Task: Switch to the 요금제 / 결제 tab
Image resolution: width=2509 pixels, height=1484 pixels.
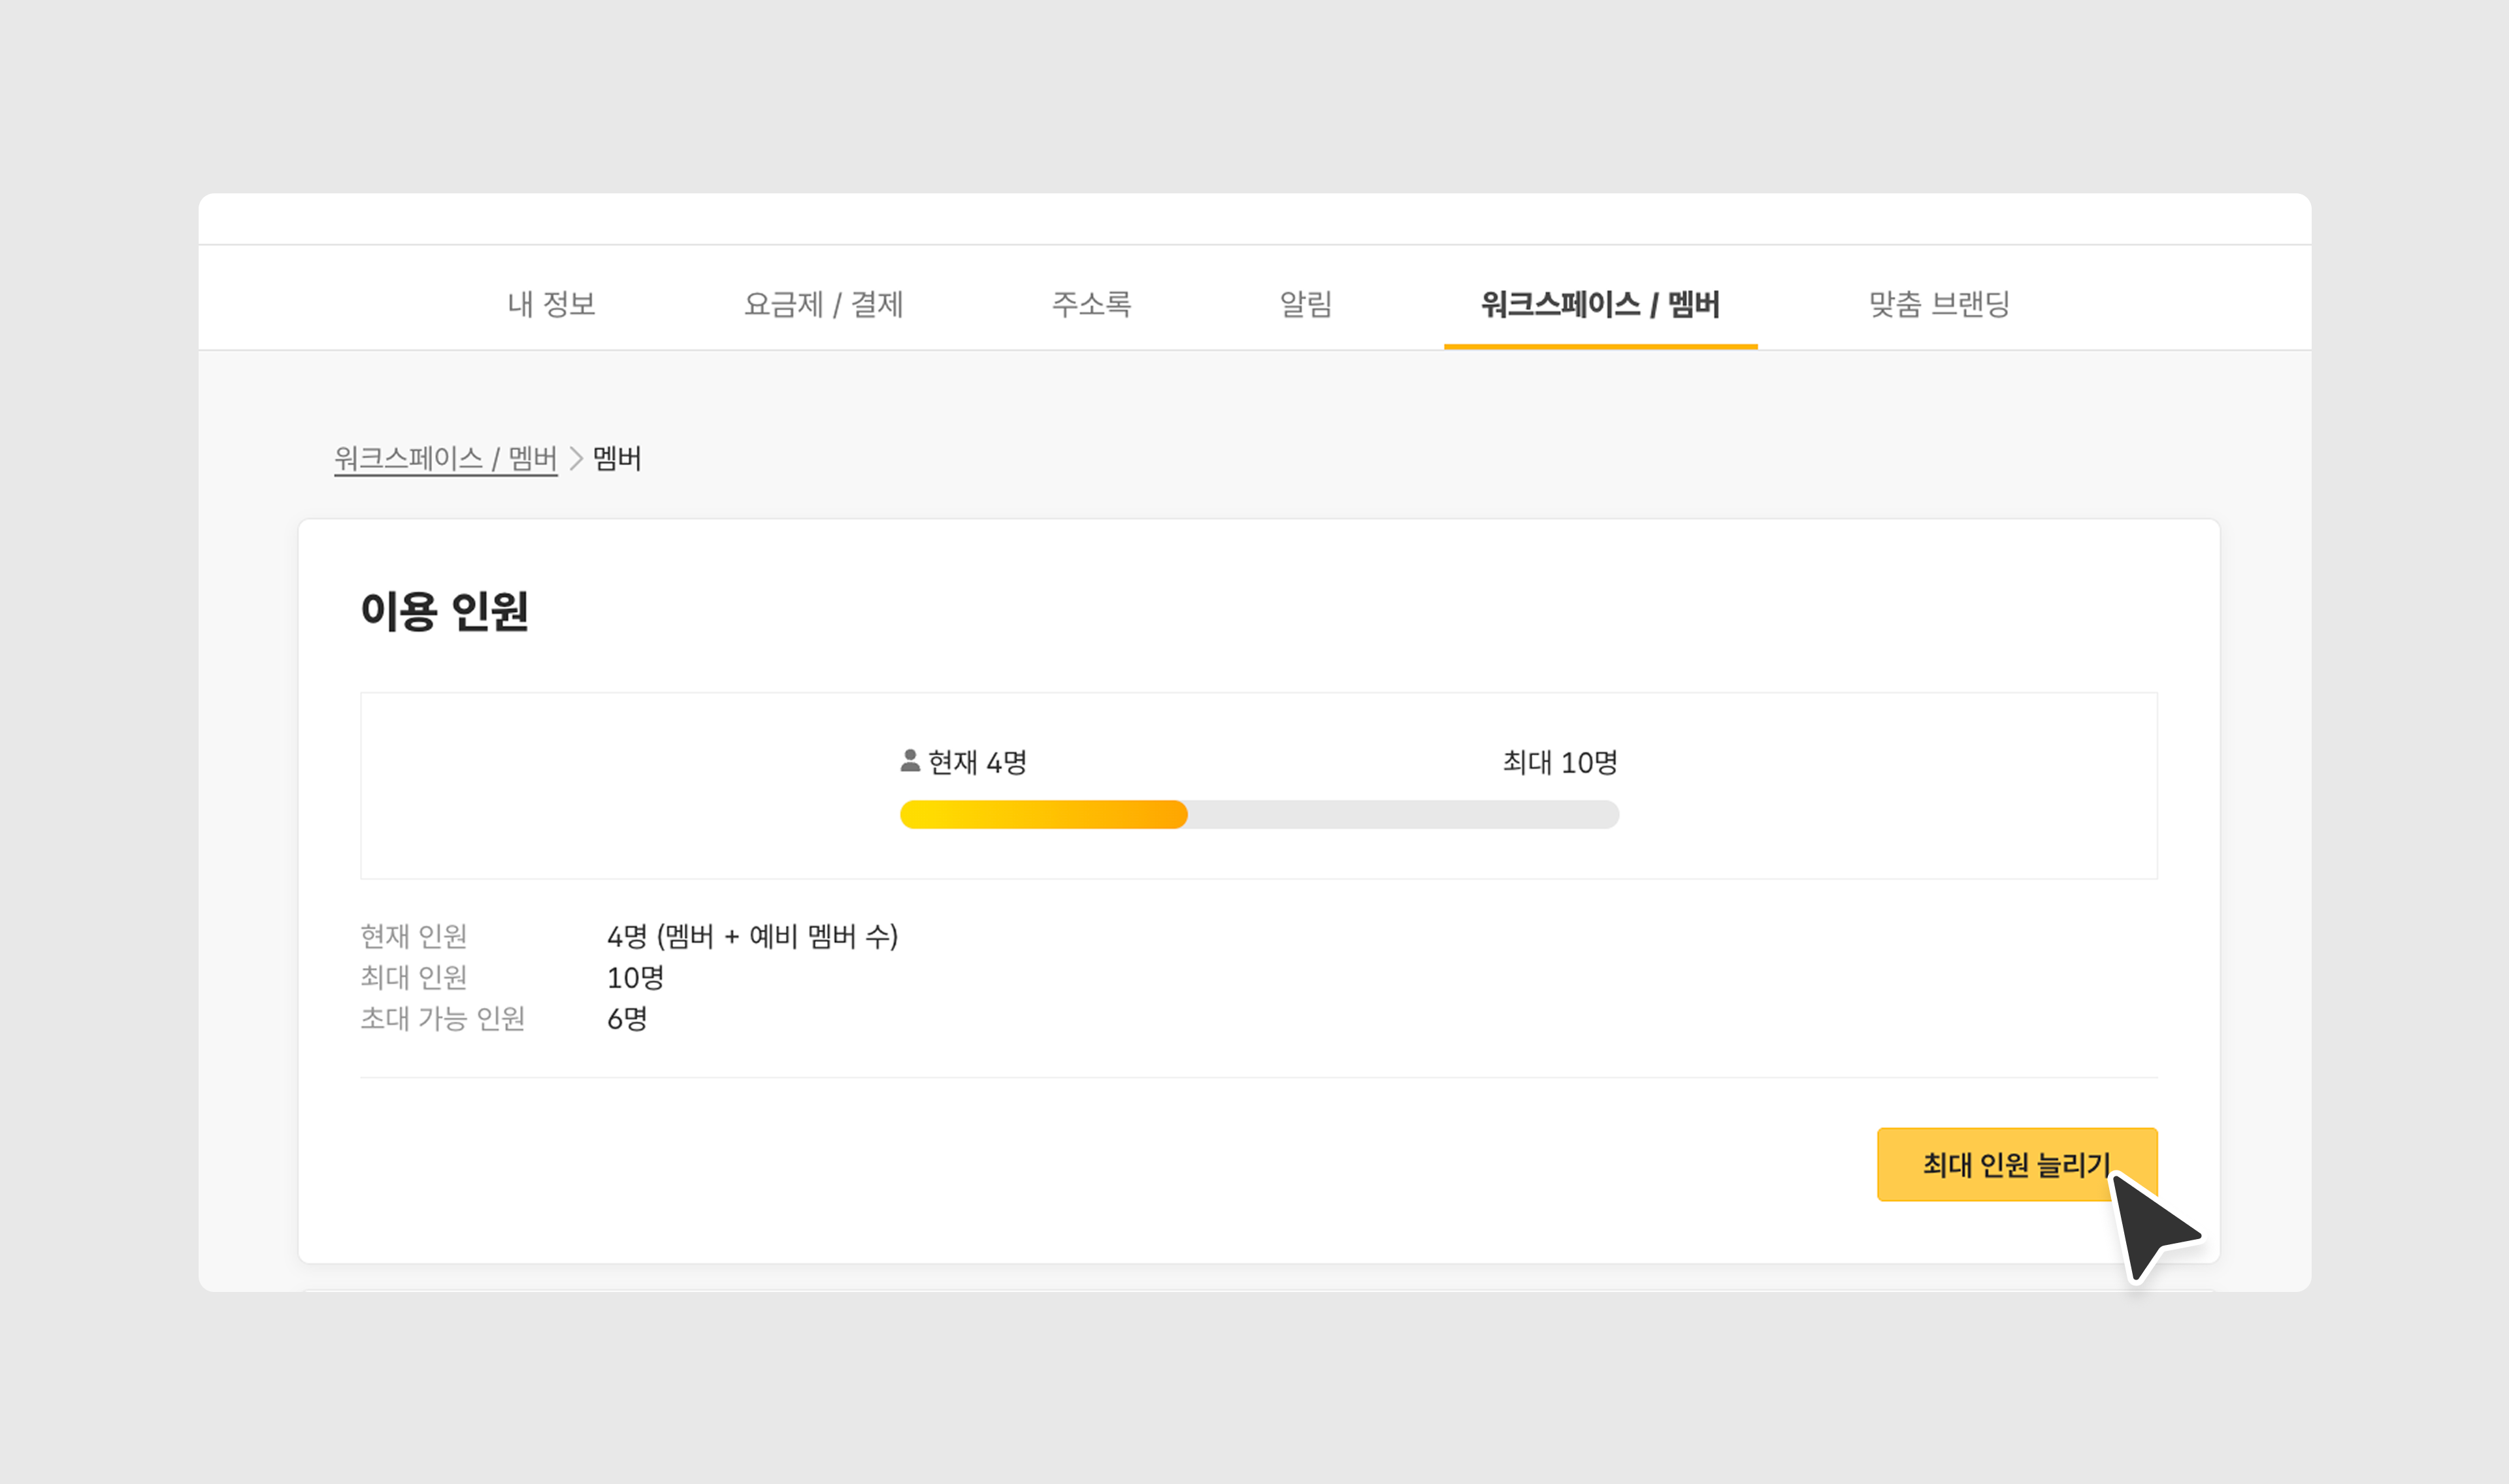Action: (823, 303)
